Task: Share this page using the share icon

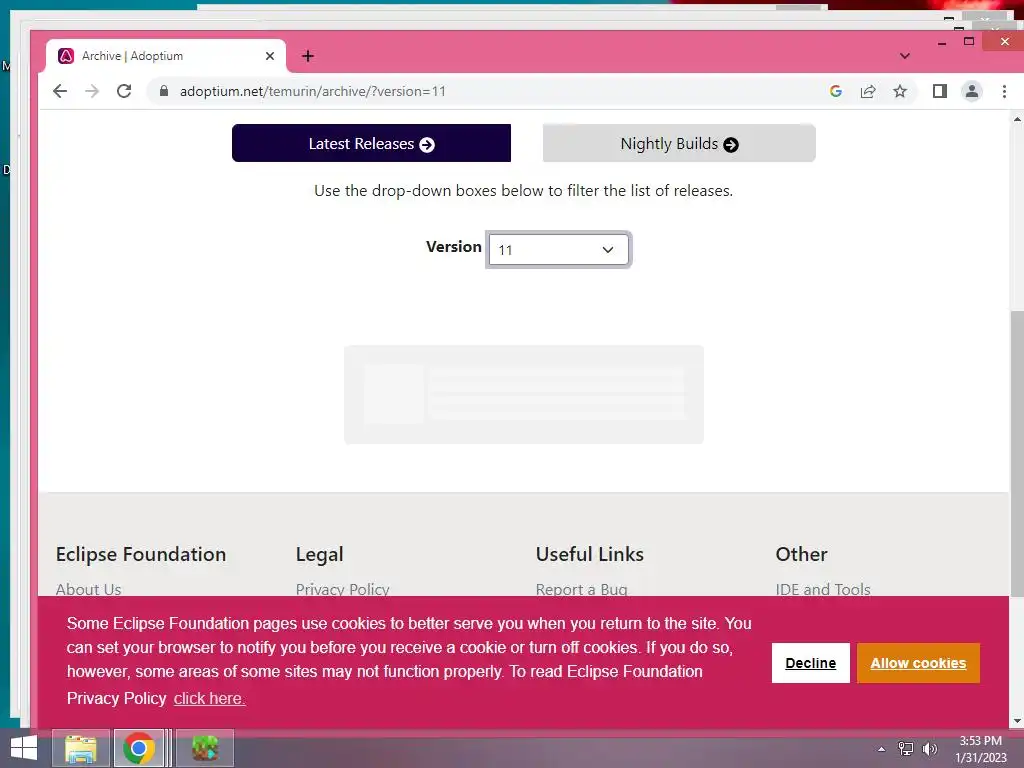Action: 868,91
